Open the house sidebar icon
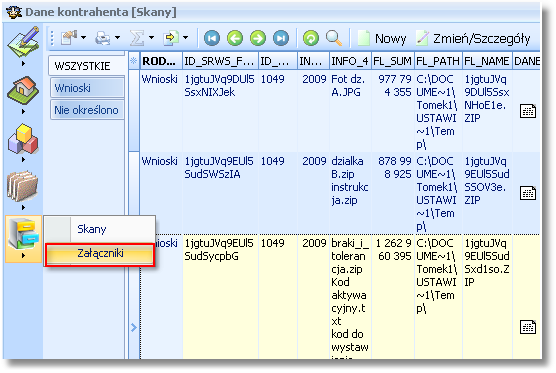Viewport: 556px width, 373px height. 23,90
